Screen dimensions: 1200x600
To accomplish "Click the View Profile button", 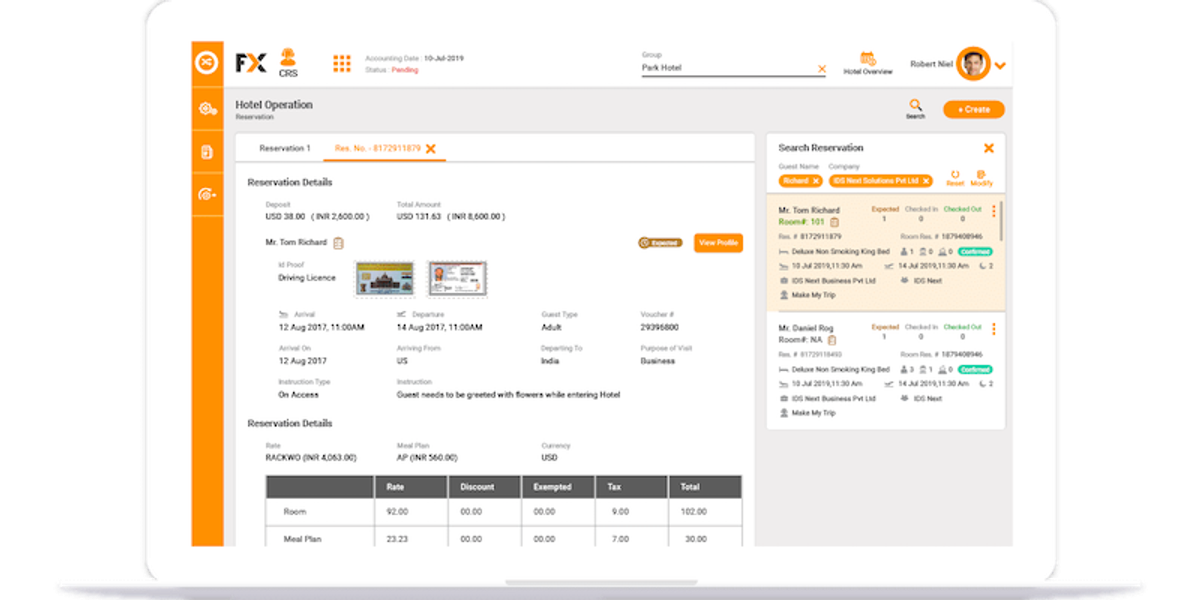I will point(717,242).
